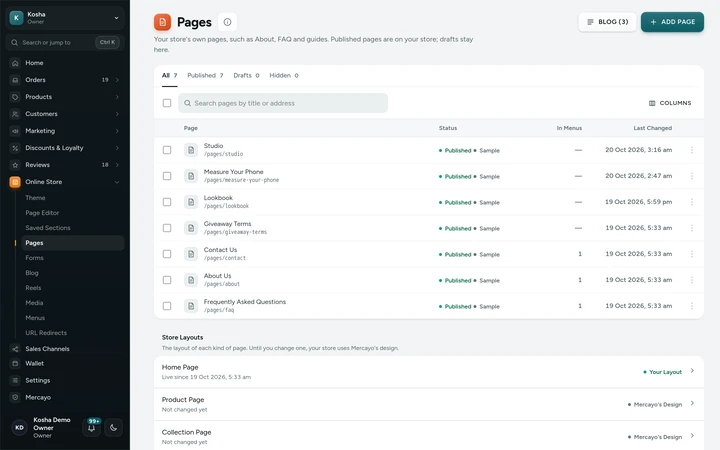Click the Sales Channels share icon
The image size is (720, 450).
[15, 349]
